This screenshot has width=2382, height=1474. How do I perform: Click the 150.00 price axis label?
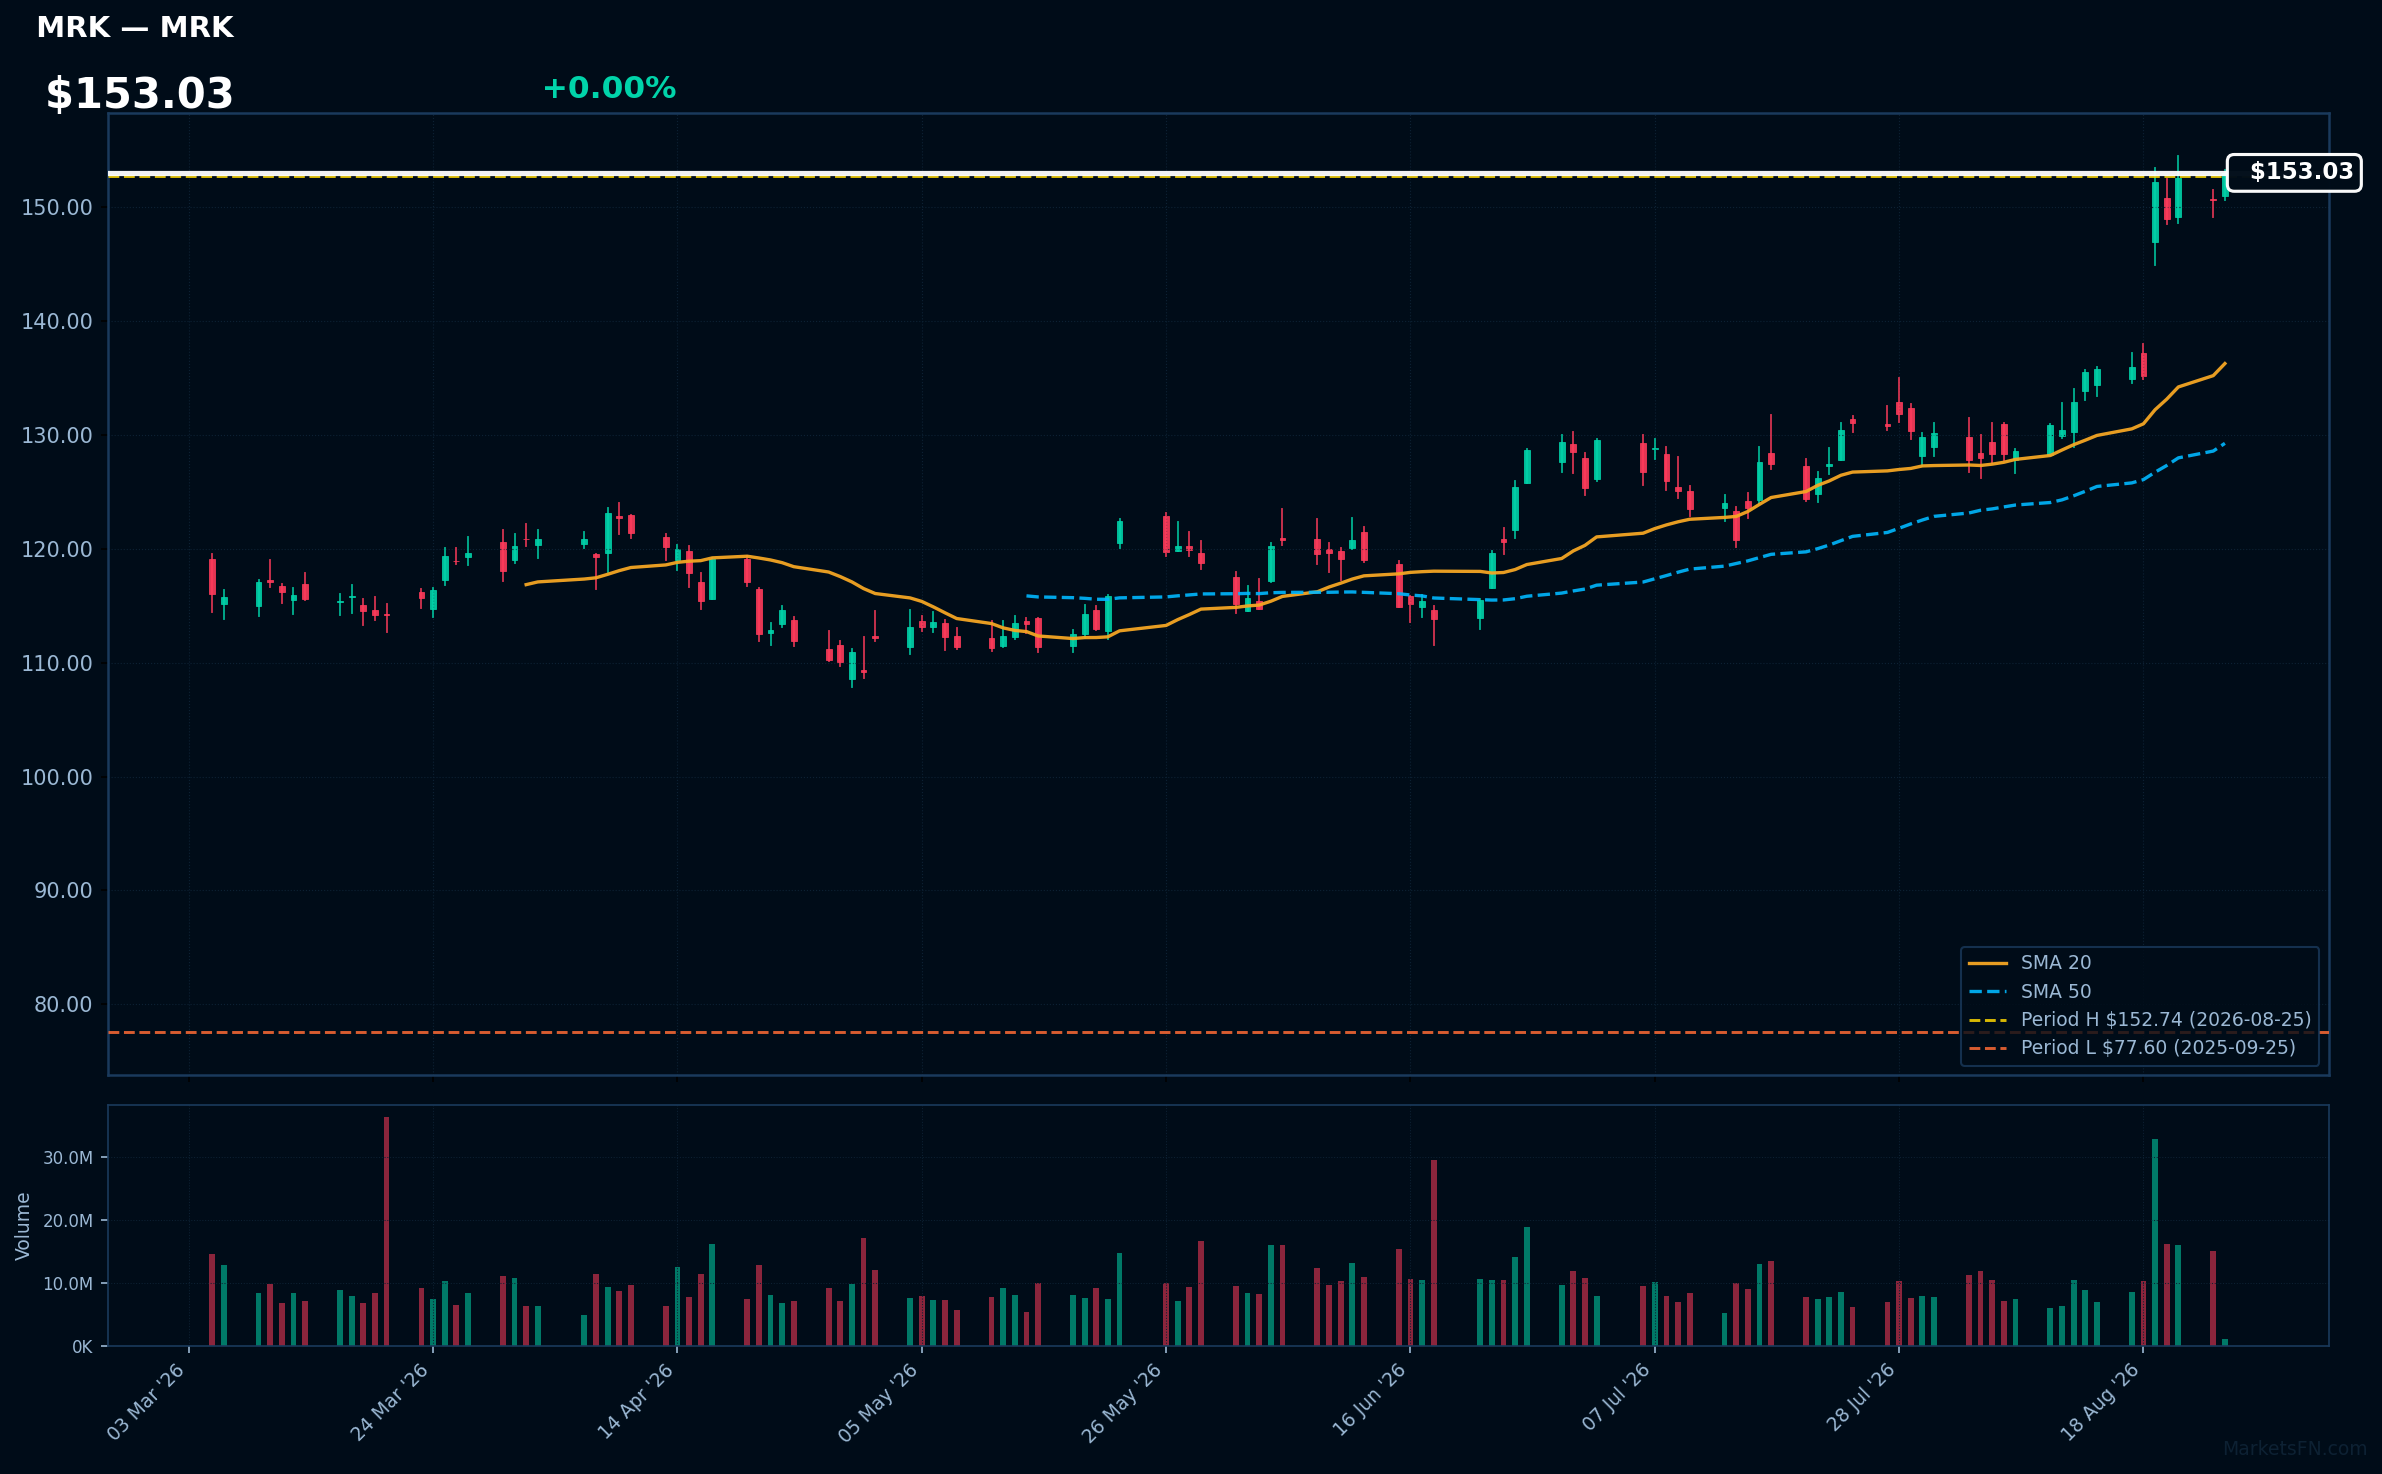pyautogui.click(x=56, y=208)
